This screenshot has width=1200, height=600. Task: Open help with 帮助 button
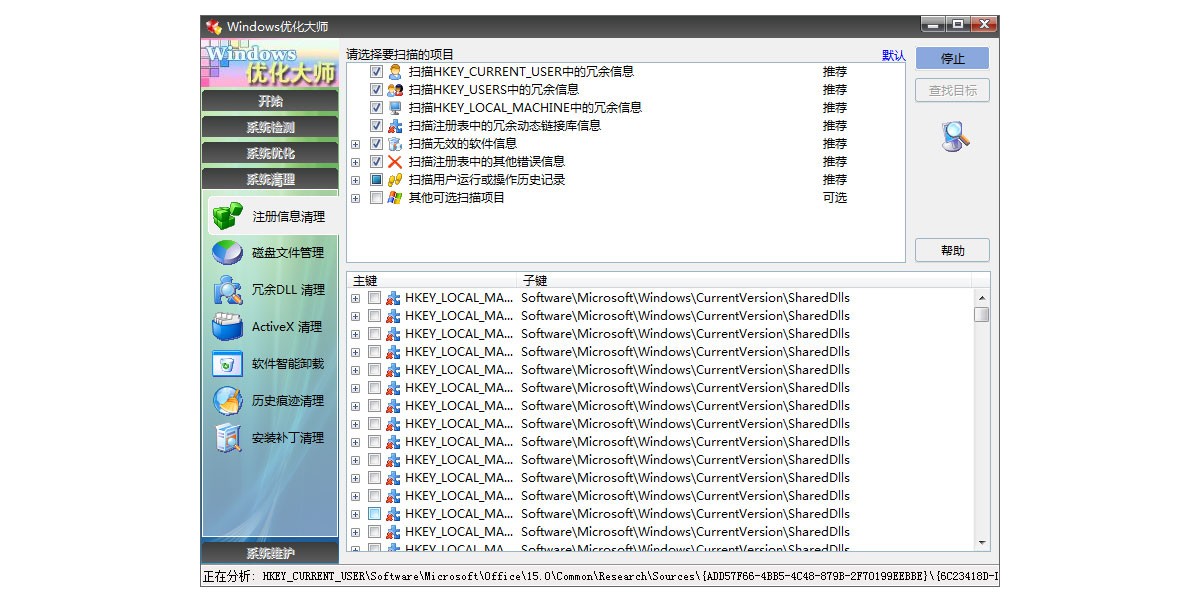tap(952, 251)
